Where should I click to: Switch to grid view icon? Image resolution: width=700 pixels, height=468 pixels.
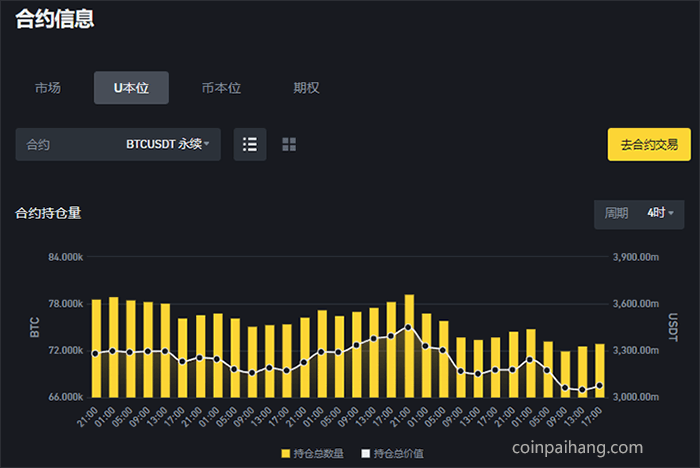(289, 145)
